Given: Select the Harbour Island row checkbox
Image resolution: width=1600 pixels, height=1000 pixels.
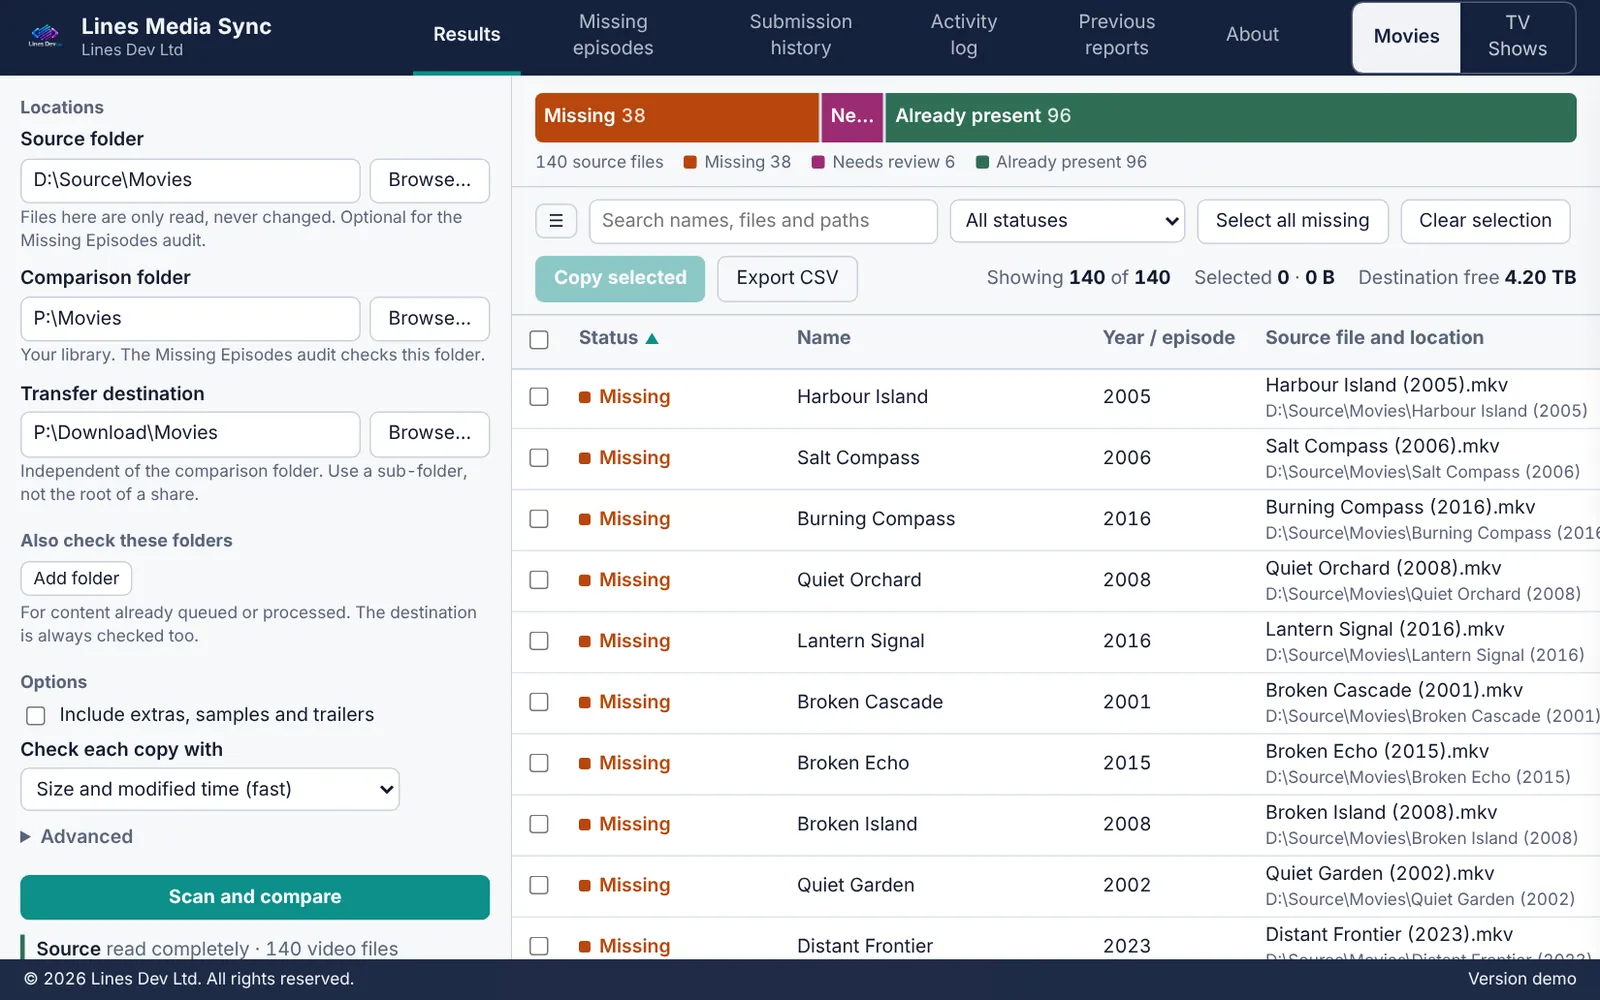Looking at the screenshot, I should click(539, 397).
